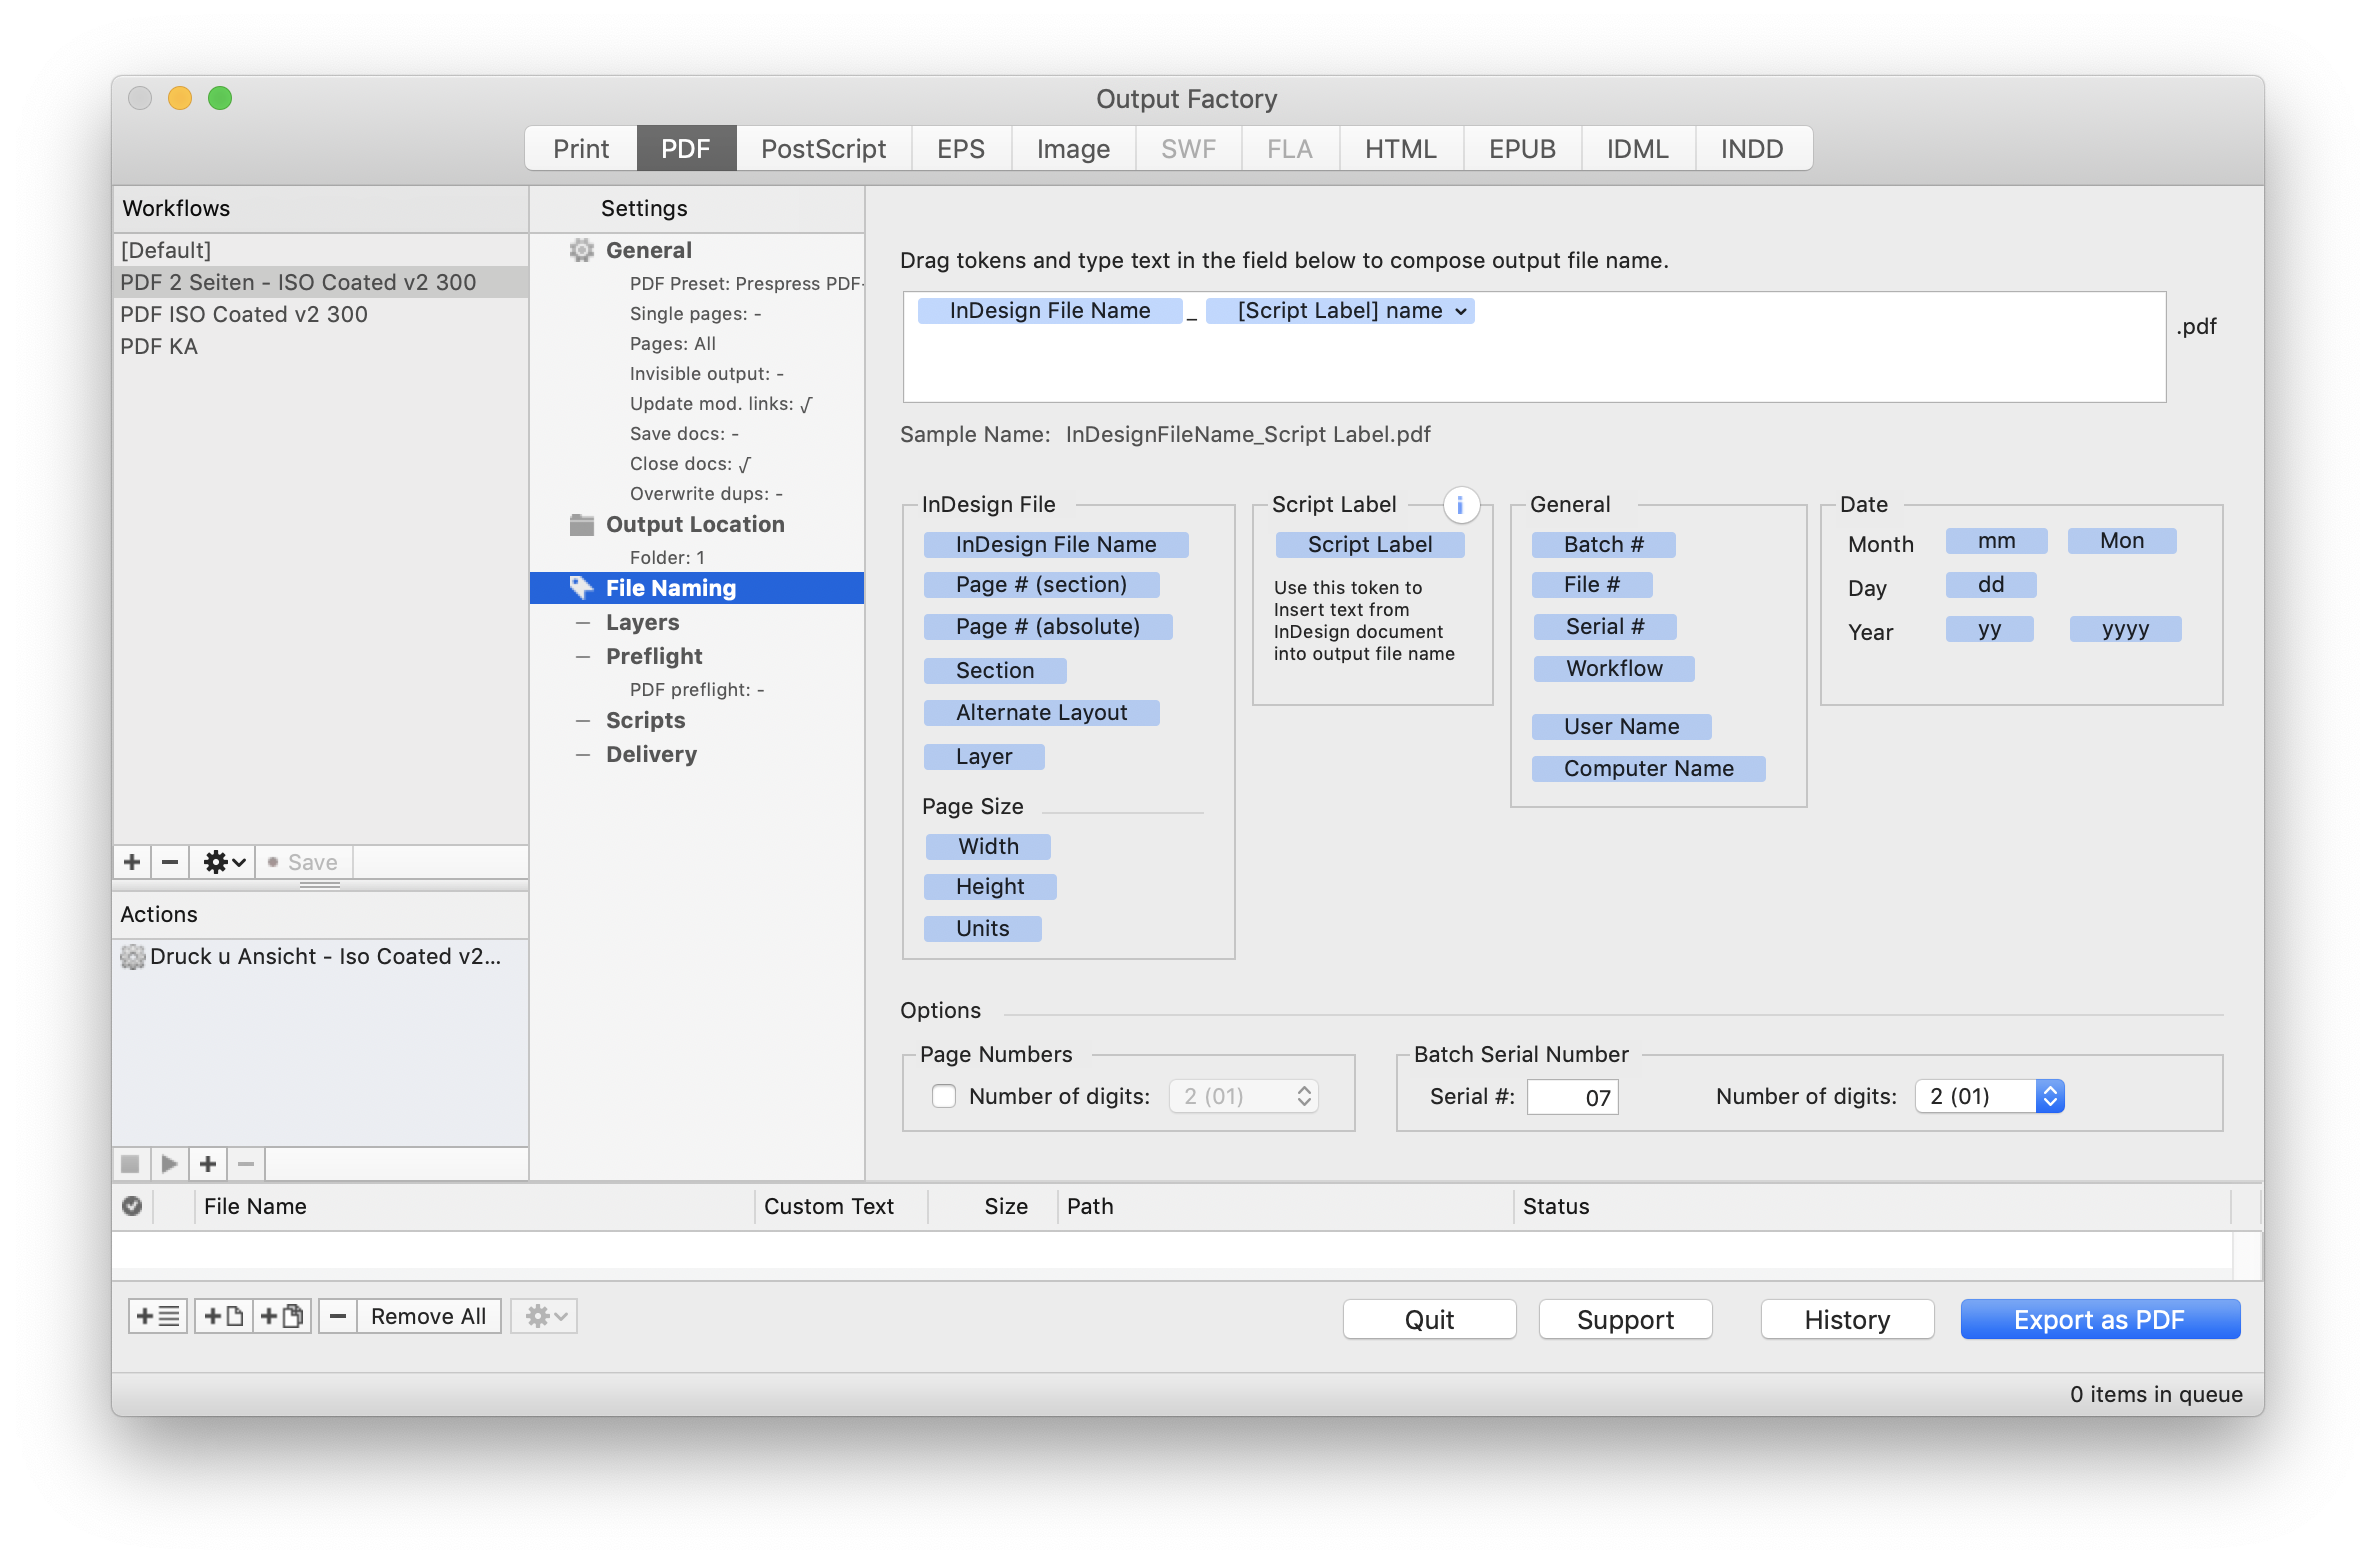2376x1564 pixels.
Task: Click the Page # (absolute) token
Action: point(1047,627)
